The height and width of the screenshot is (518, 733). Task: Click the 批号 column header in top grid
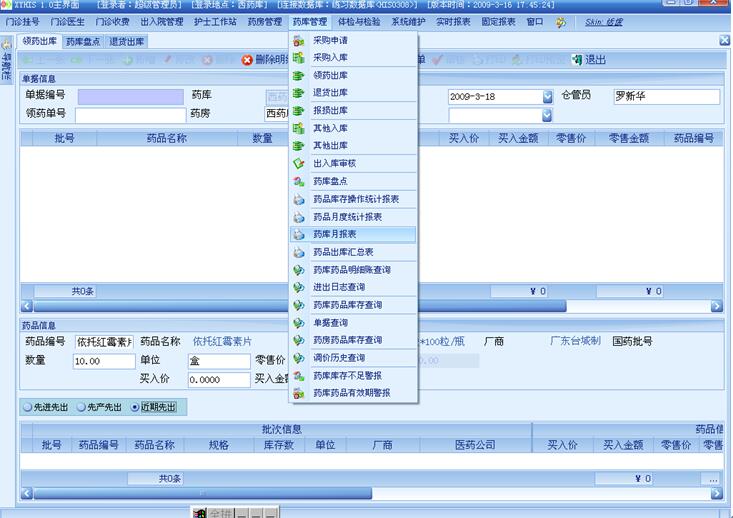(x=65, y=138)
